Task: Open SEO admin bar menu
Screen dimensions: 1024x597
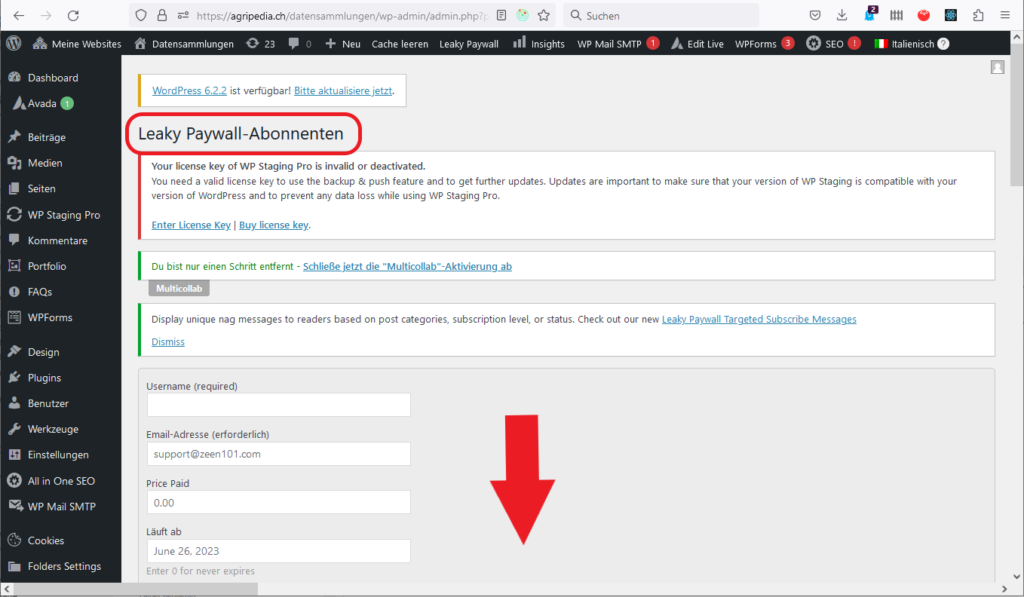Action: tap(833, 44)
